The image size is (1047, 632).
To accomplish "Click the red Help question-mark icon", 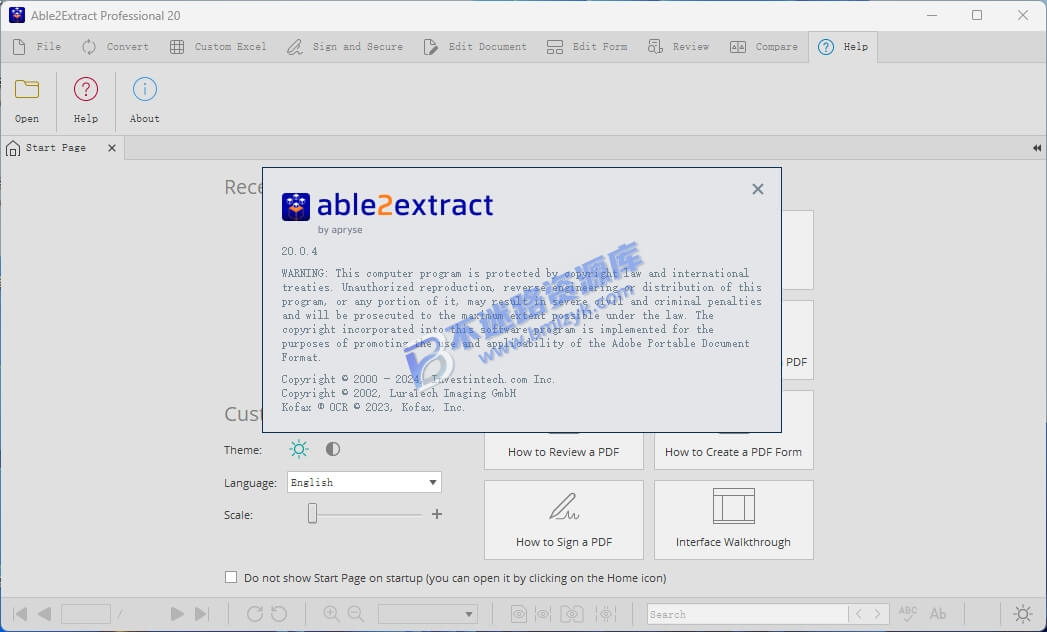I will tap(85, 90).
